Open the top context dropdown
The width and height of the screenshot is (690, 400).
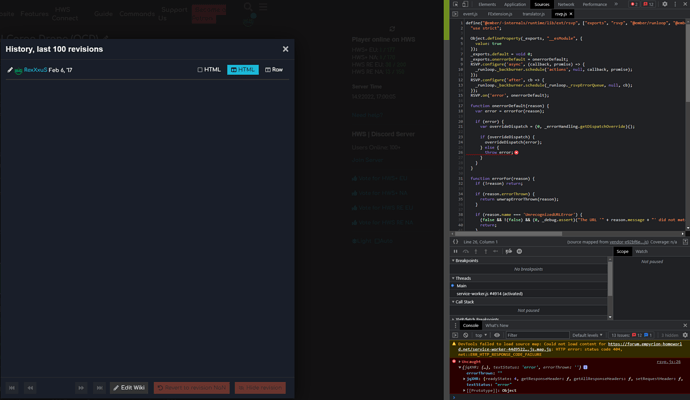click(x=480, y=335)
